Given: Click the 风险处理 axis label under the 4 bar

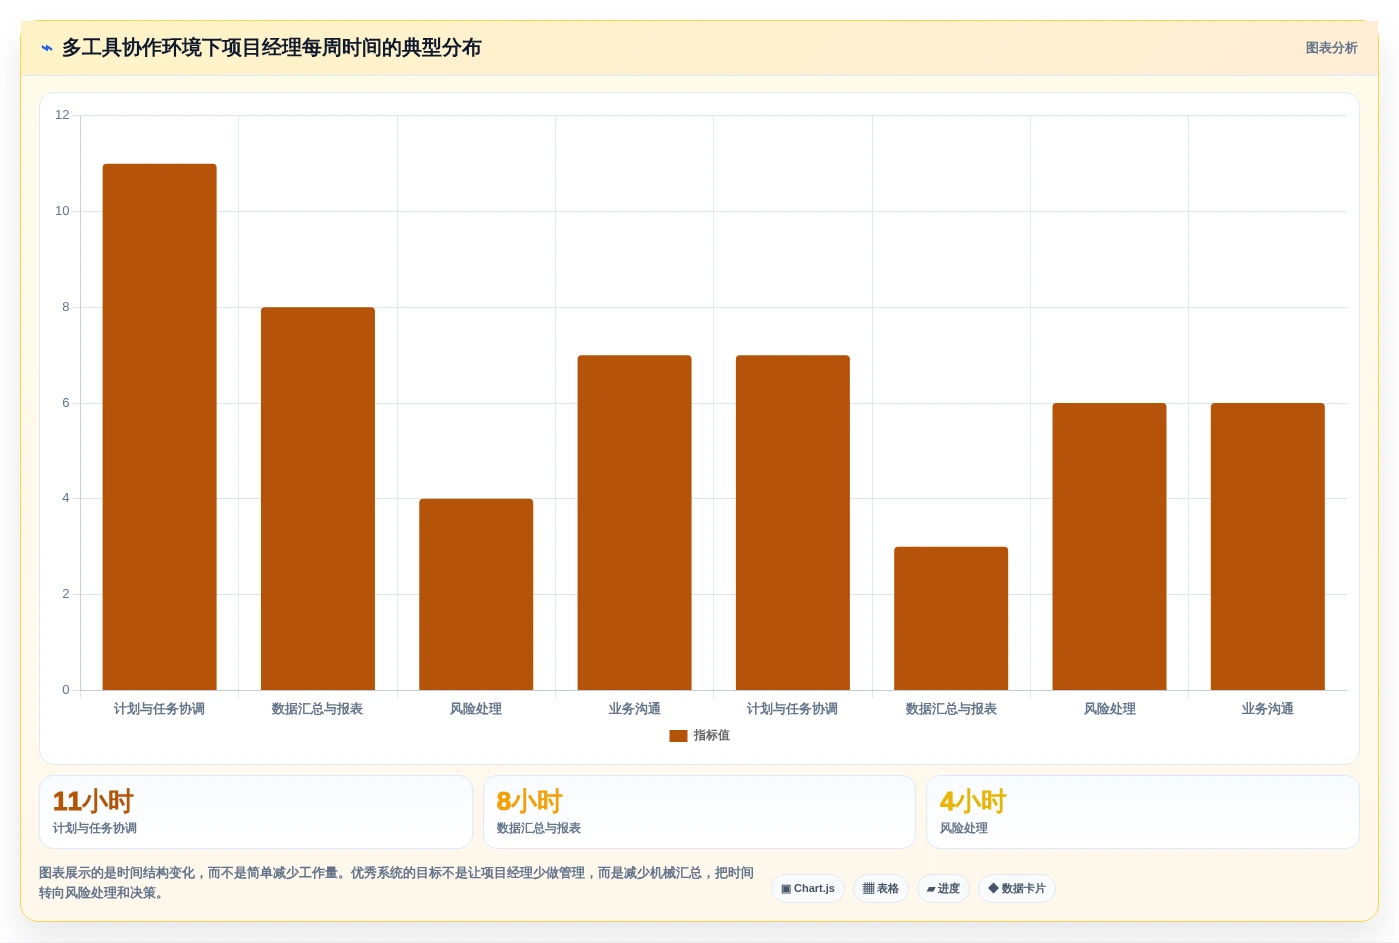Looking at the screenshot, I should pyautogui.click(x=476, y=709).
